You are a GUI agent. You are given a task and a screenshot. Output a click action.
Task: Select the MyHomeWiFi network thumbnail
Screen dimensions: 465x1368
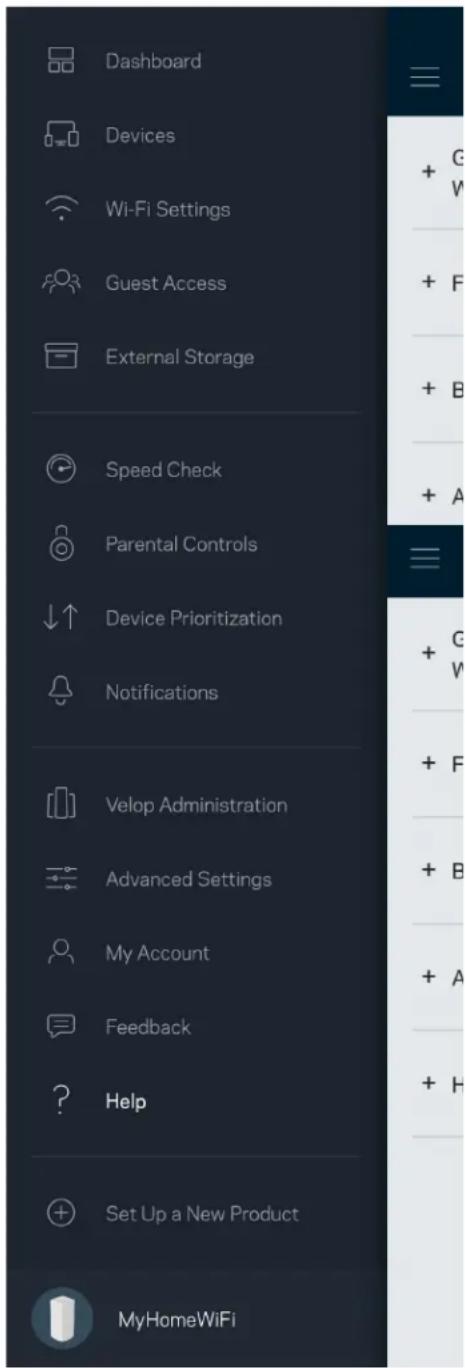pos(61,1320)
